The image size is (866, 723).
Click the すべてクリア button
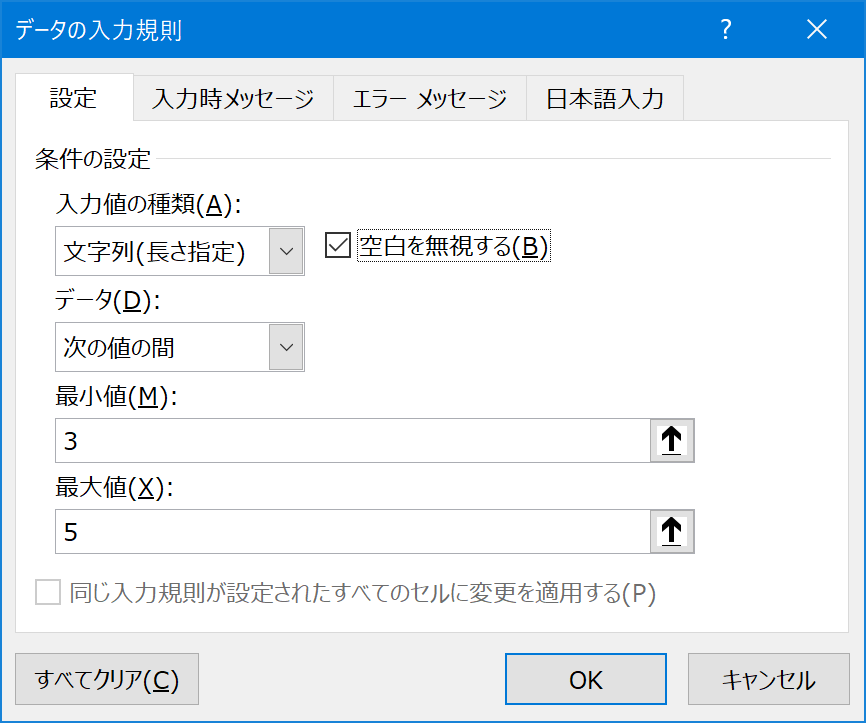[107, 679]
